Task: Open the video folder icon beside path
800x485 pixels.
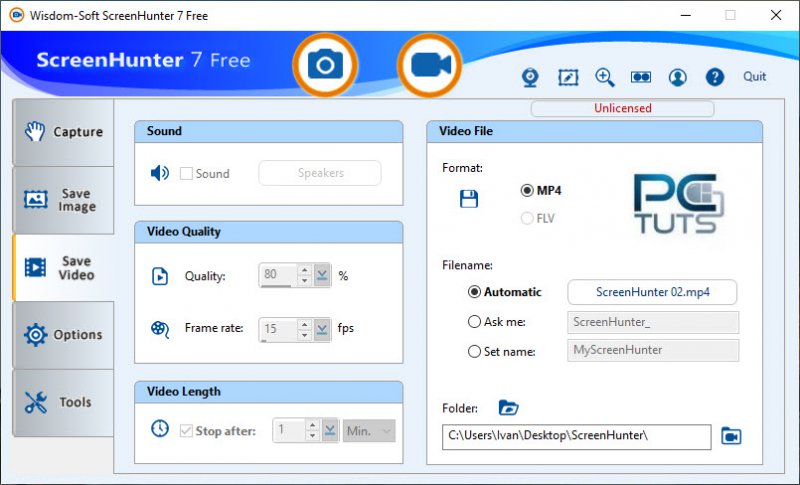Action: point(731,436)
